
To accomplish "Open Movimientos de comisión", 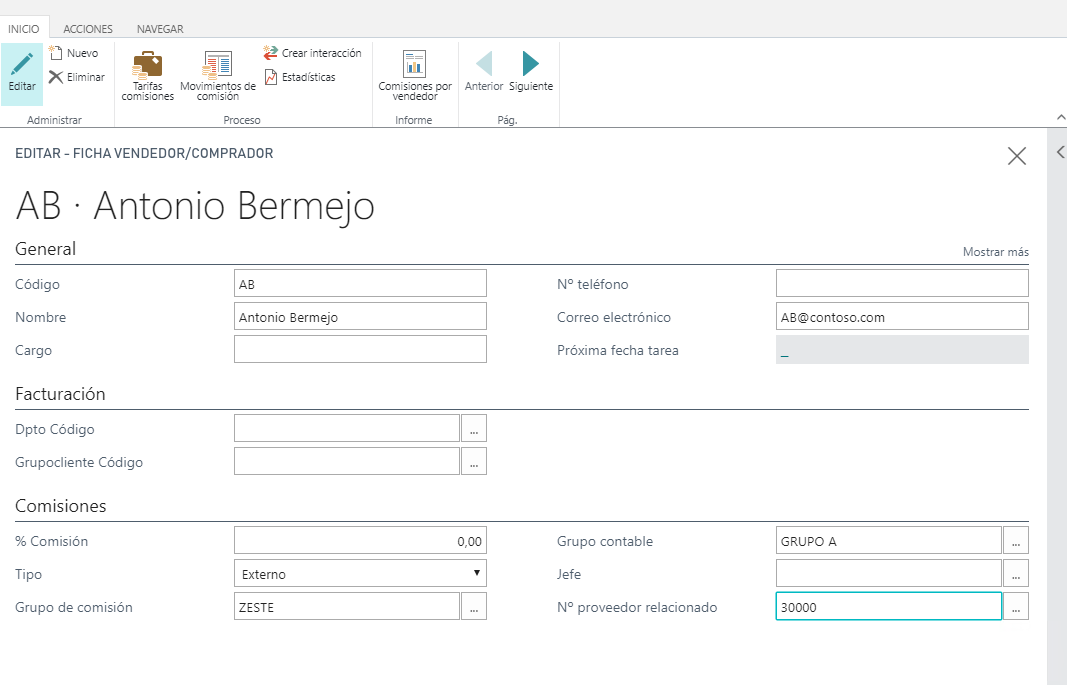I will click(218, 76).
